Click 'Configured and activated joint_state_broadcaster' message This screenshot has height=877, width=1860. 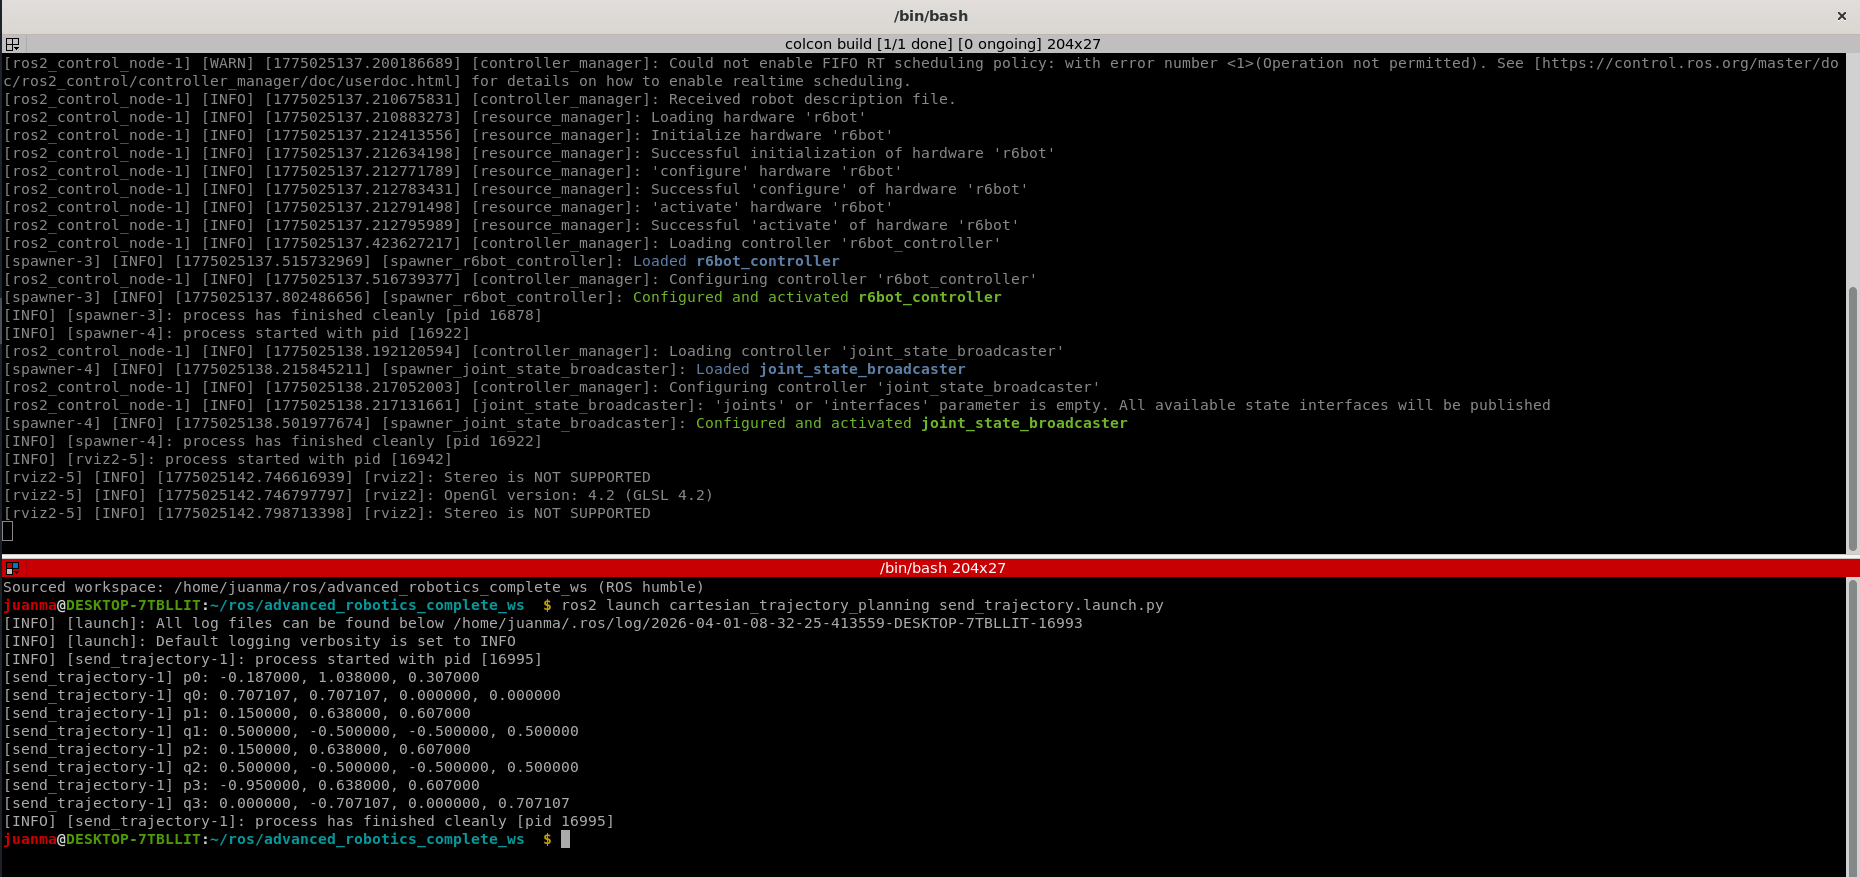point(911,423)
